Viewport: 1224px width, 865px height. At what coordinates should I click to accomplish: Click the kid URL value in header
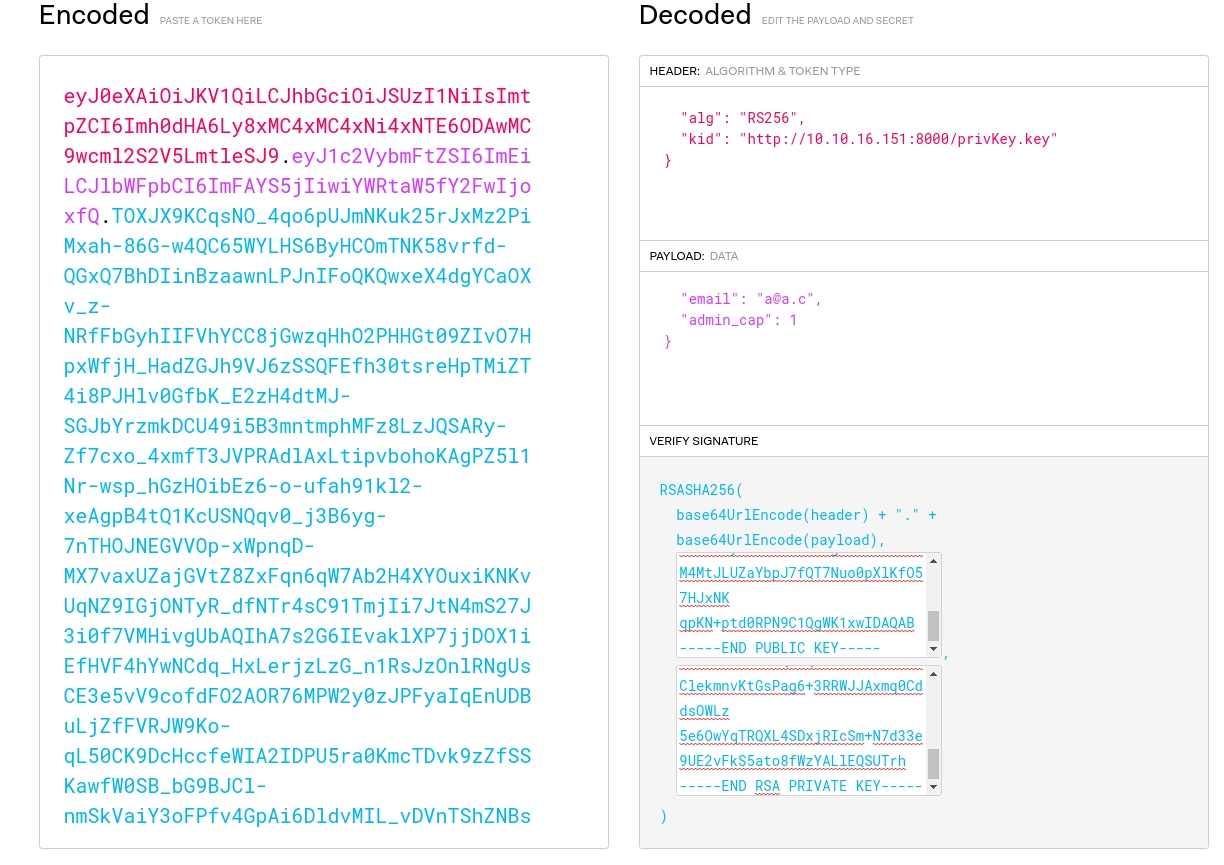coord(897,139)
